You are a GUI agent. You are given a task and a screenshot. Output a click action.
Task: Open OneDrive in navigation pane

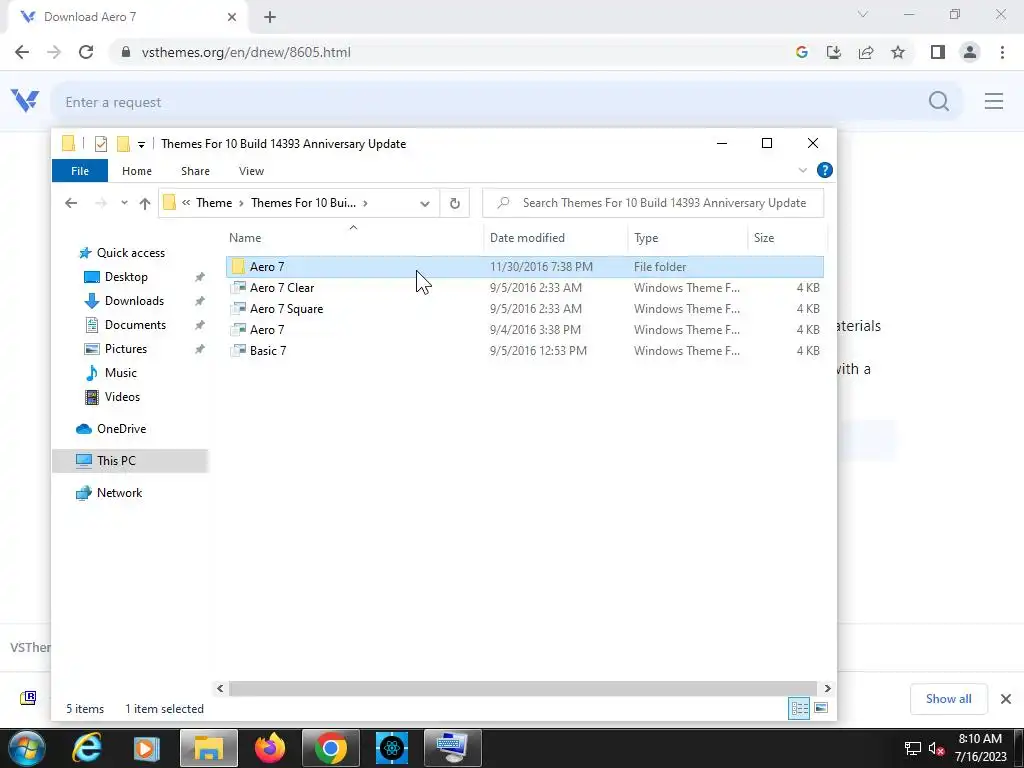(121, 429)
